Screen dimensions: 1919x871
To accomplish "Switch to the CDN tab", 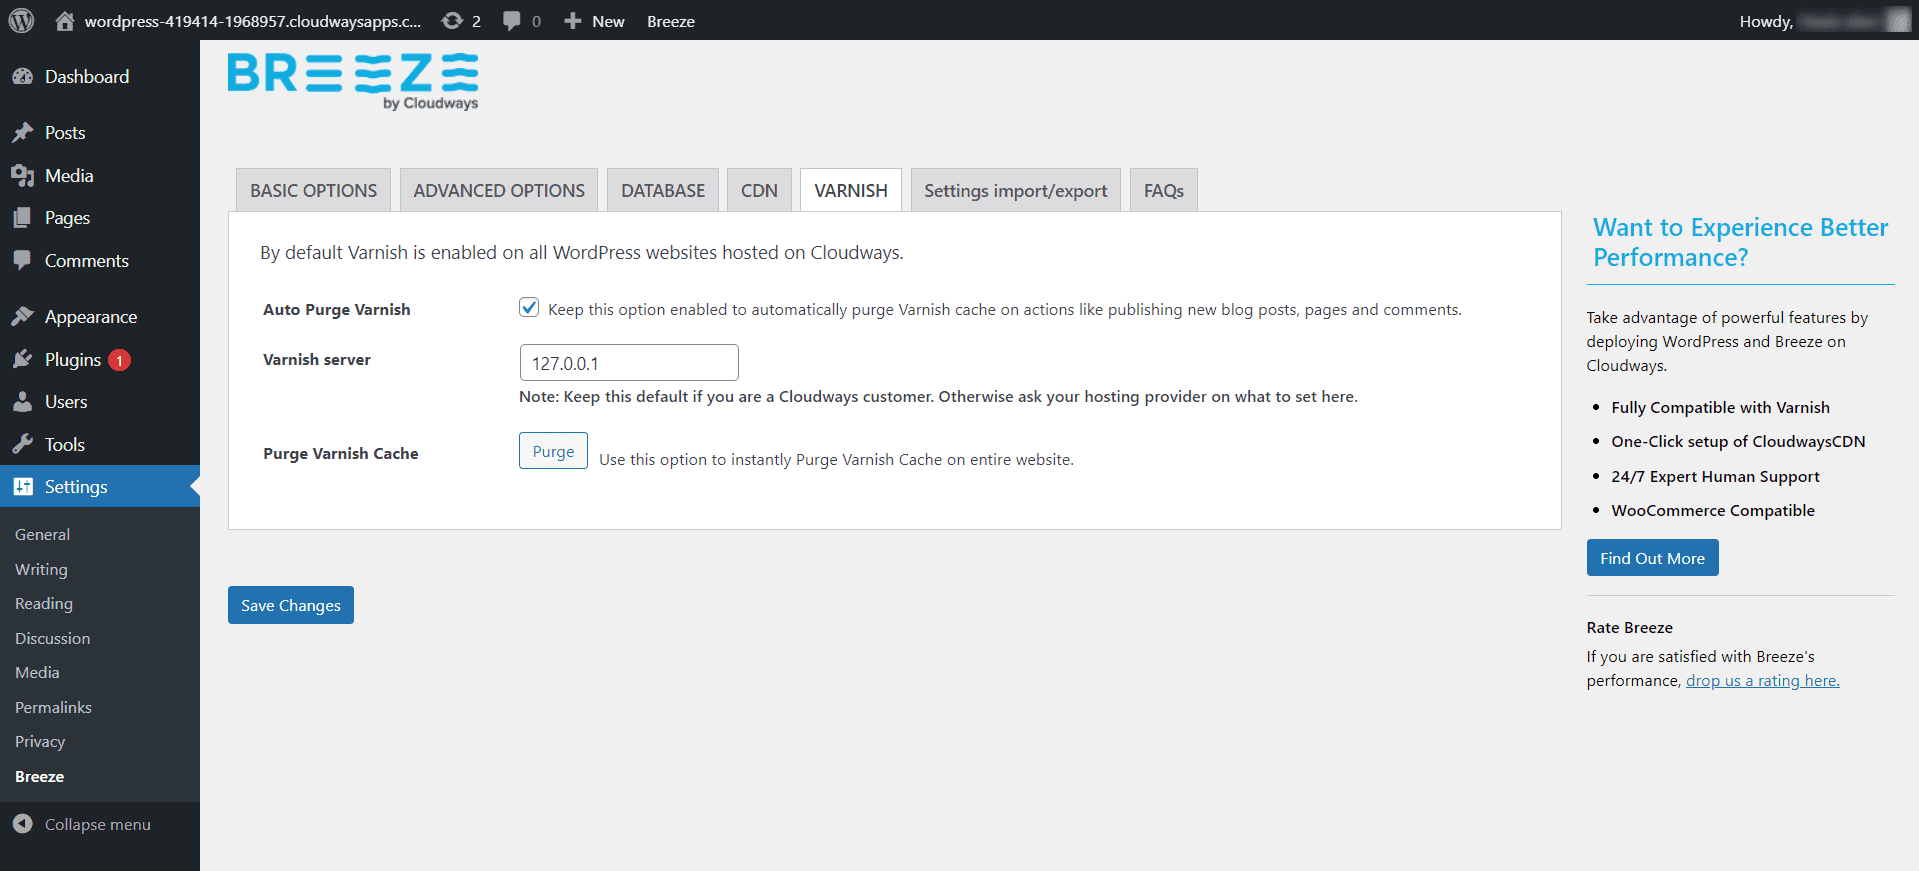I will (x=759, y=191).
